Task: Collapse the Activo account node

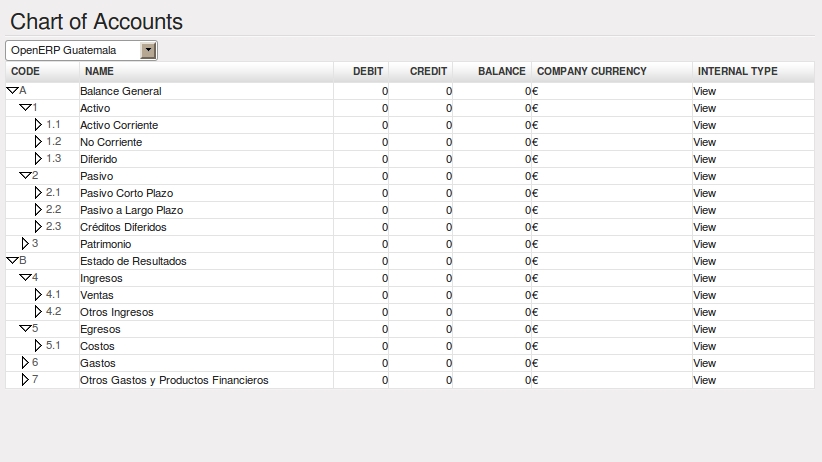Action: [x=25, y=108]
